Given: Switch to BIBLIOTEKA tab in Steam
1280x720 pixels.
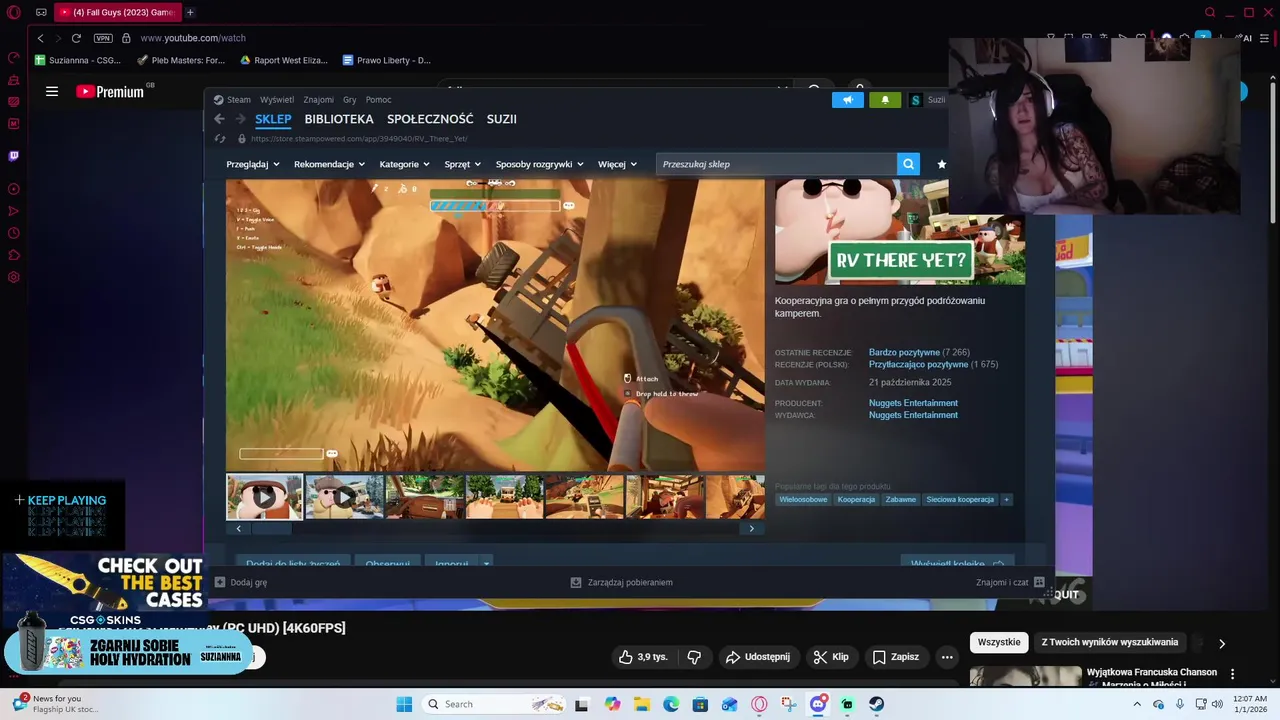Looking at the screenshot, I should (339, 119).
